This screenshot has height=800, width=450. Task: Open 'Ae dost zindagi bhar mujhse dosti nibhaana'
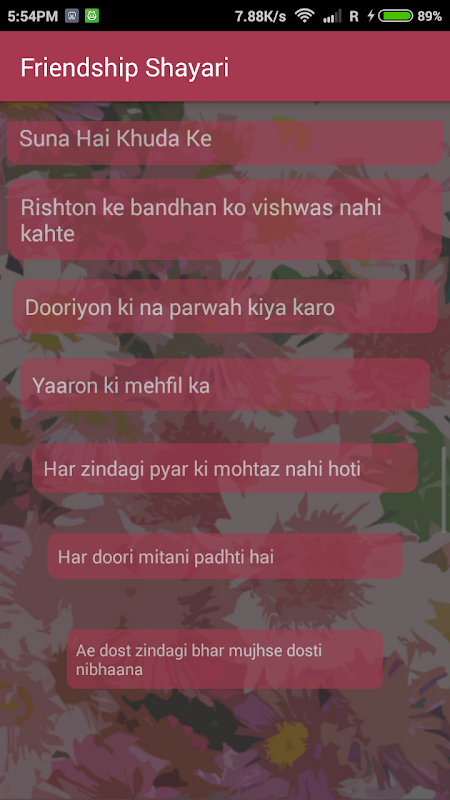click(225, 659)
